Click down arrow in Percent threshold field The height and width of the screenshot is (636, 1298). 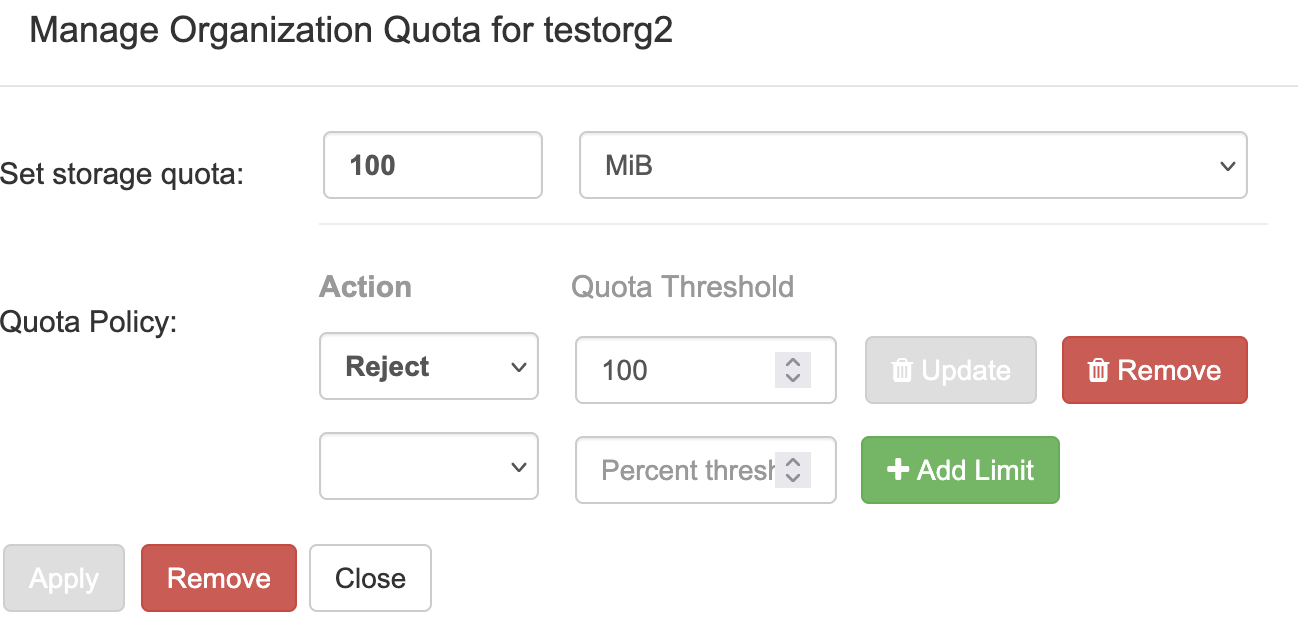793,478
